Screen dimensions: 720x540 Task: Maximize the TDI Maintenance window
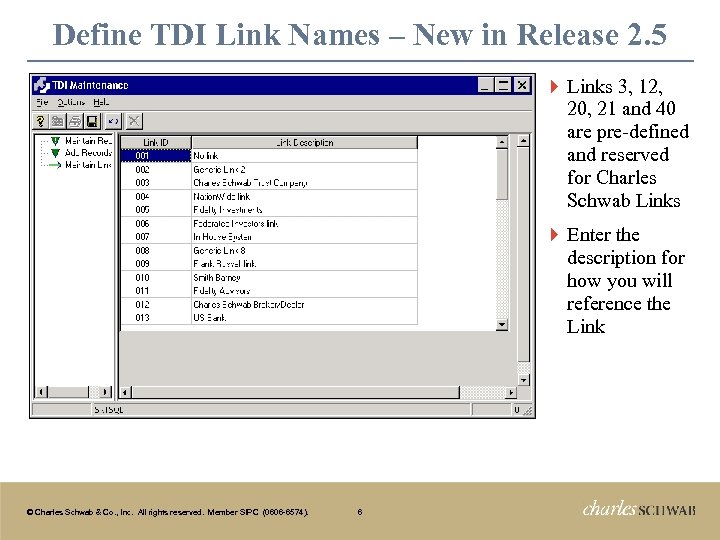tap(503, 85)
